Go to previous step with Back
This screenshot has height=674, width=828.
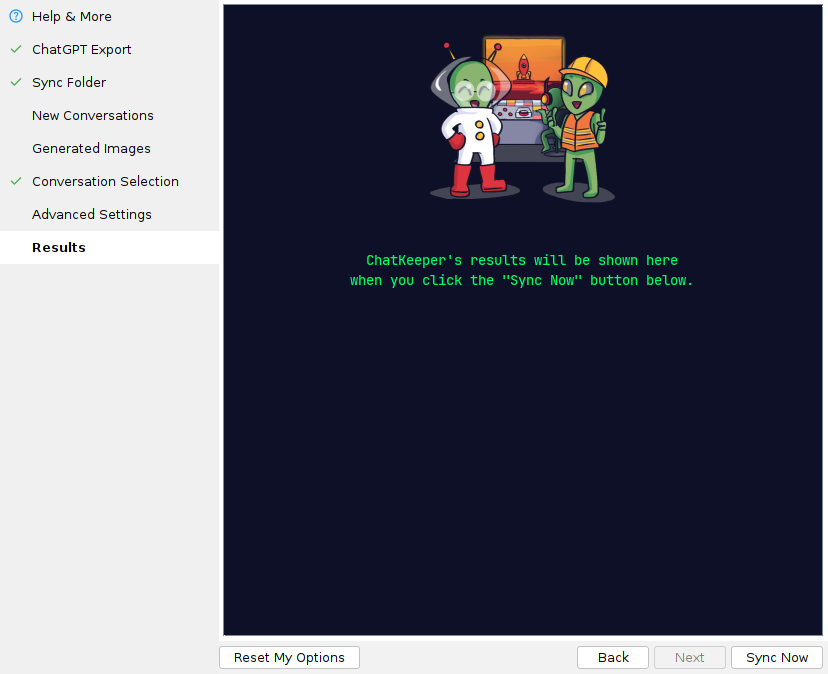pyautogui.click(x=613, y=657)
